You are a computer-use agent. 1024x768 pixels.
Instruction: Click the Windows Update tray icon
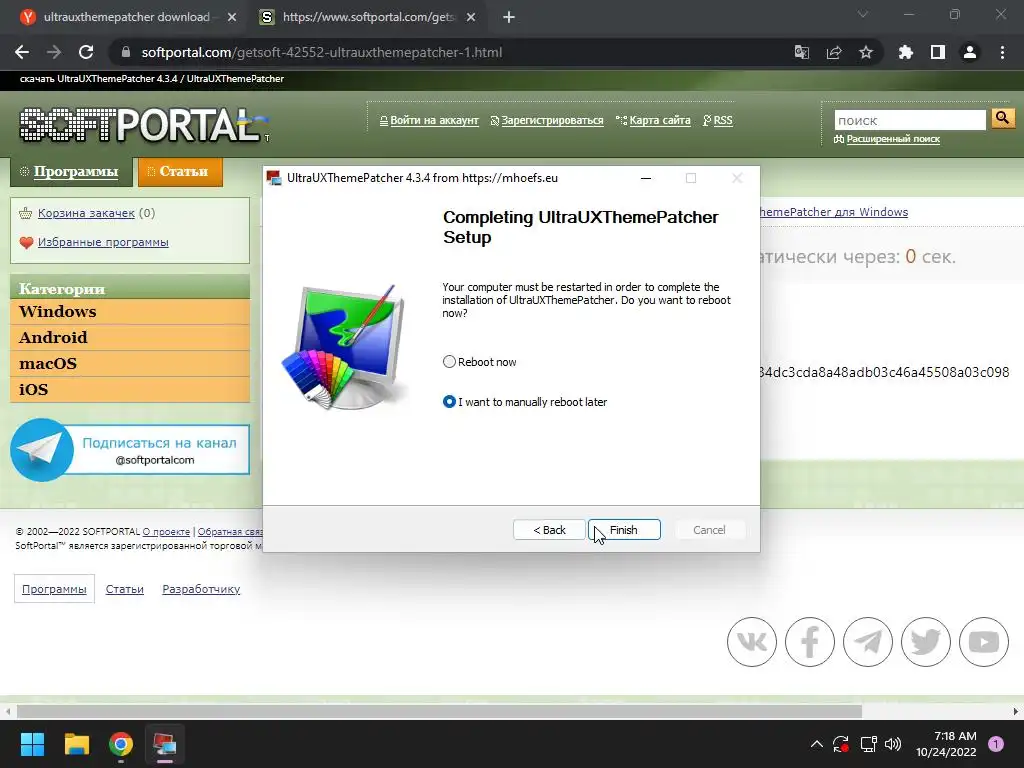click(841, 744)
